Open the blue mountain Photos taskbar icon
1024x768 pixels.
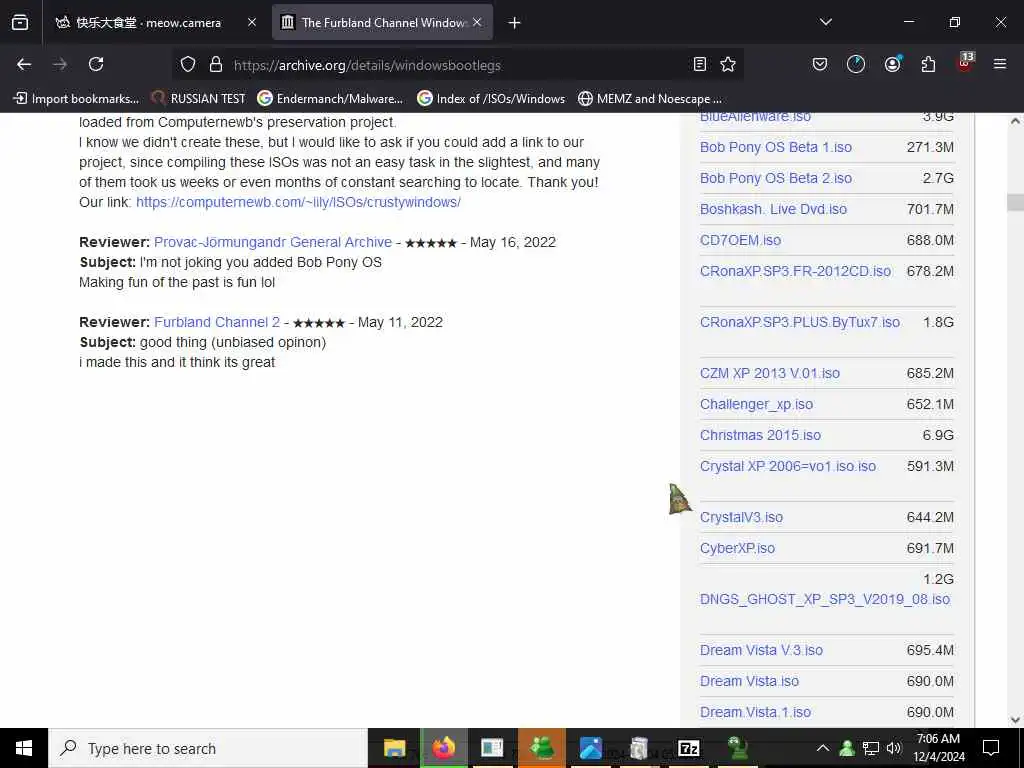click(590, 748)
